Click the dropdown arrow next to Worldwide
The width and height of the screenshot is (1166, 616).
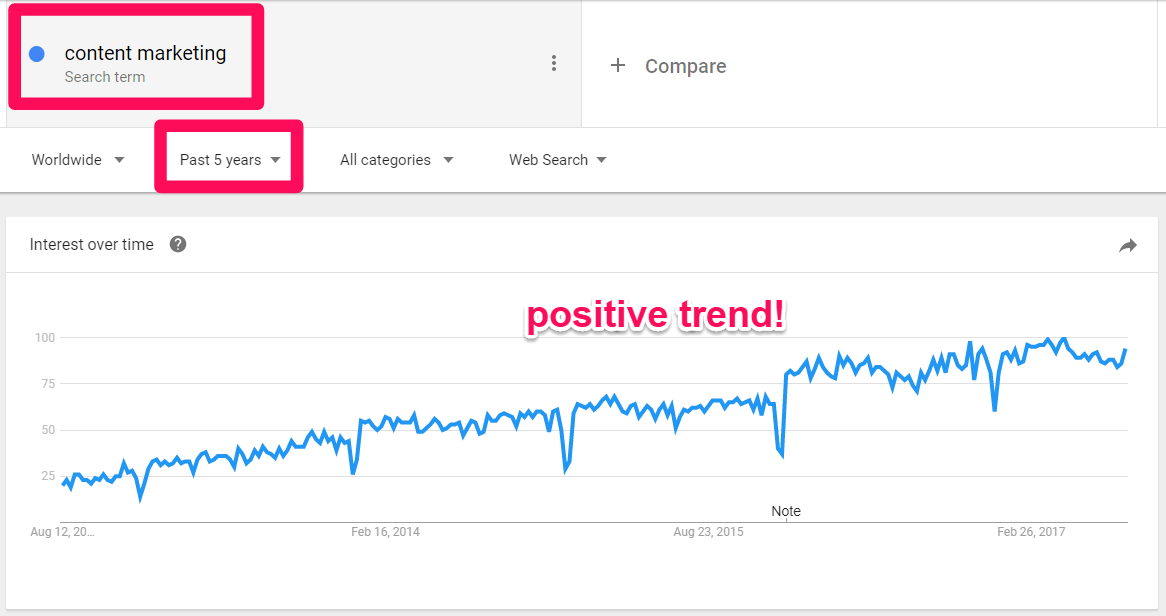[x=119, y=160]
